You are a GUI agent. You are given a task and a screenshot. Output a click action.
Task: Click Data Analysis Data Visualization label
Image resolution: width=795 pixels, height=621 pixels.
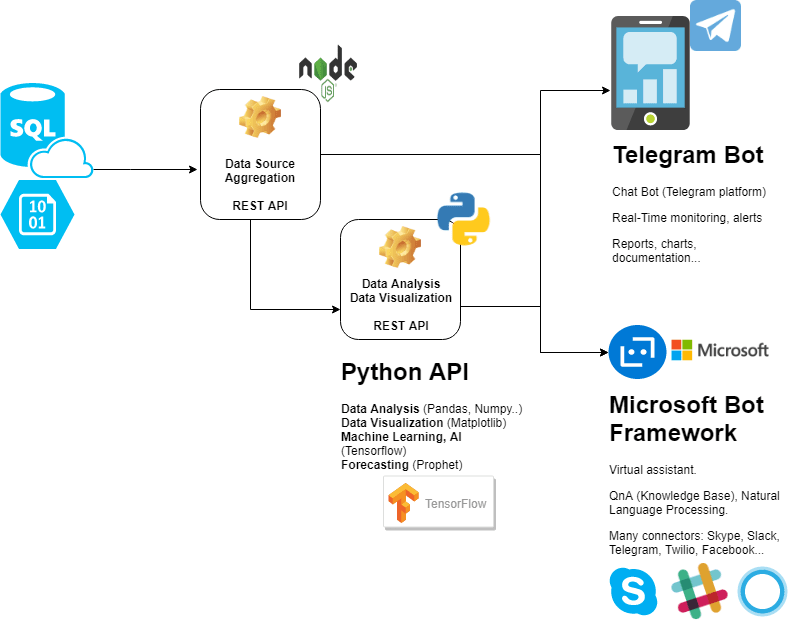[x=401, y=290]
